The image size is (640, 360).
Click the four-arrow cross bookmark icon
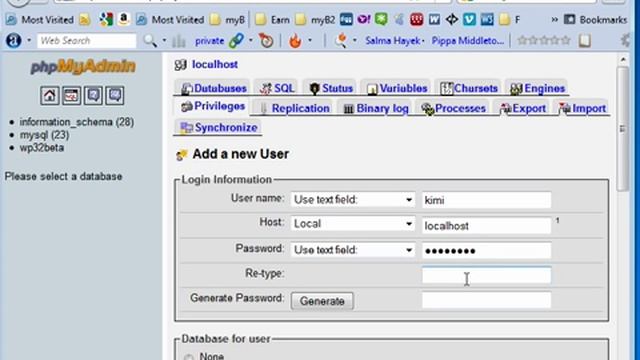tap(451, 19)
